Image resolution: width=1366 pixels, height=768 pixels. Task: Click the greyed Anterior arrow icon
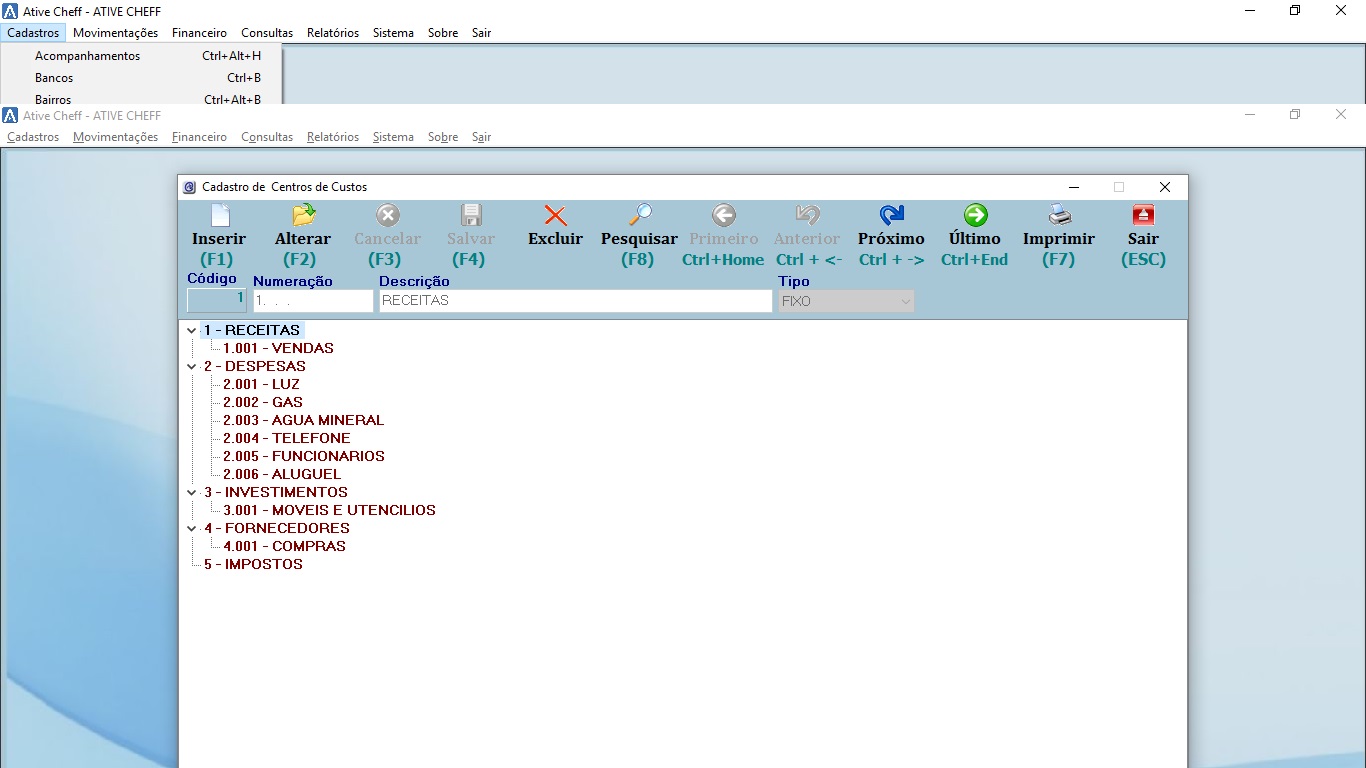coord(807,215)
